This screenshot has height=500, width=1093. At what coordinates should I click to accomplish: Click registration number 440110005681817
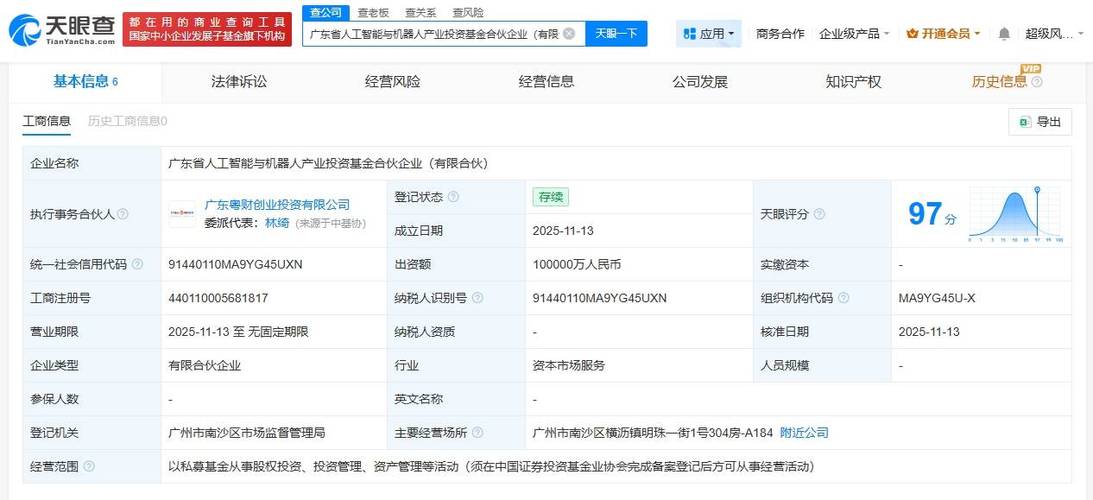pos(218,298)
